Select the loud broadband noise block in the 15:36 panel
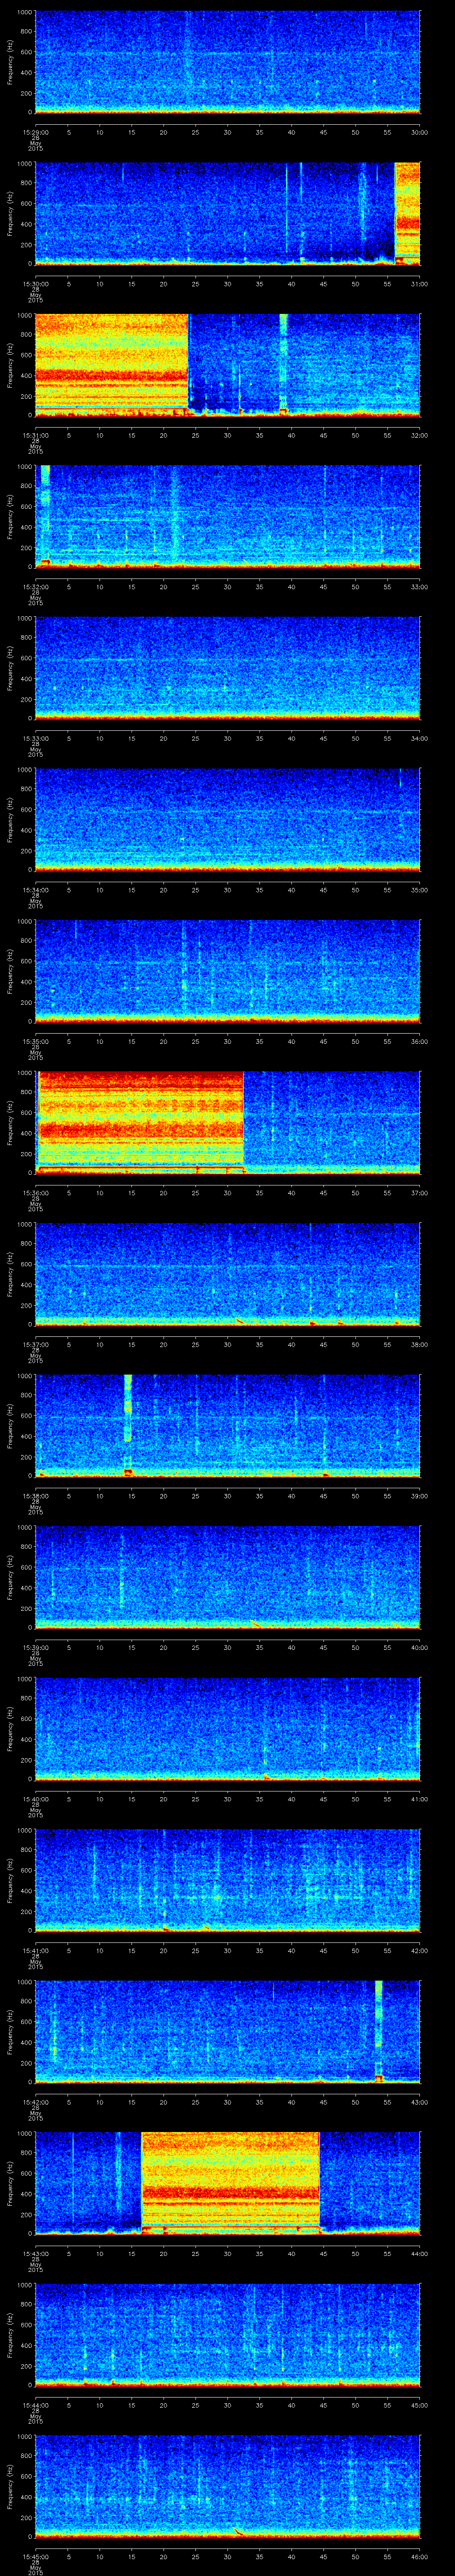 click(x=140, y=1122)
